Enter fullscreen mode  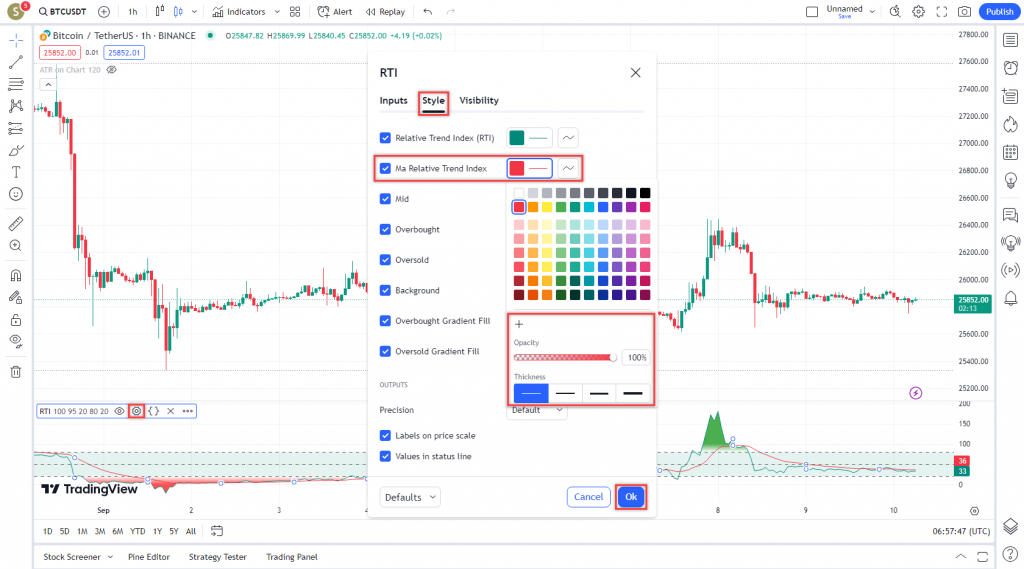tap(942, 12)
